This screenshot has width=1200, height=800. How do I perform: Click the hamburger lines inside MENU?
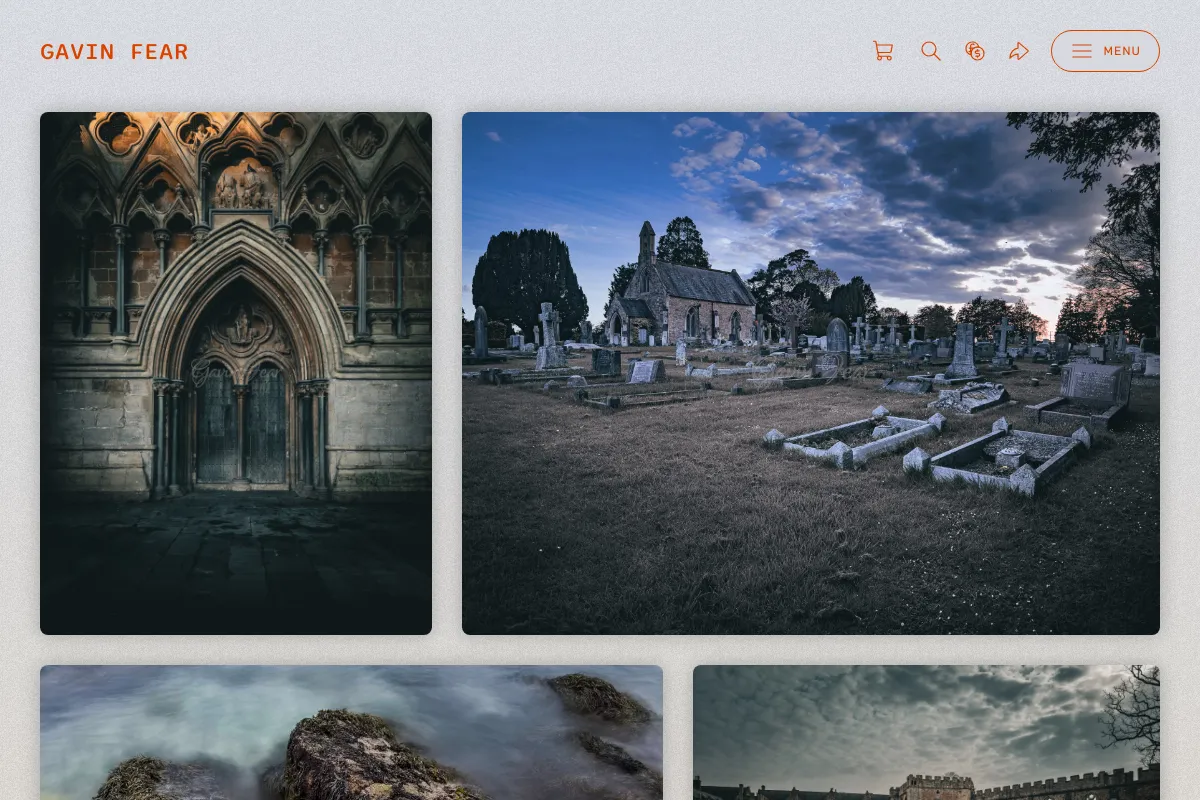coord(1082,51)
